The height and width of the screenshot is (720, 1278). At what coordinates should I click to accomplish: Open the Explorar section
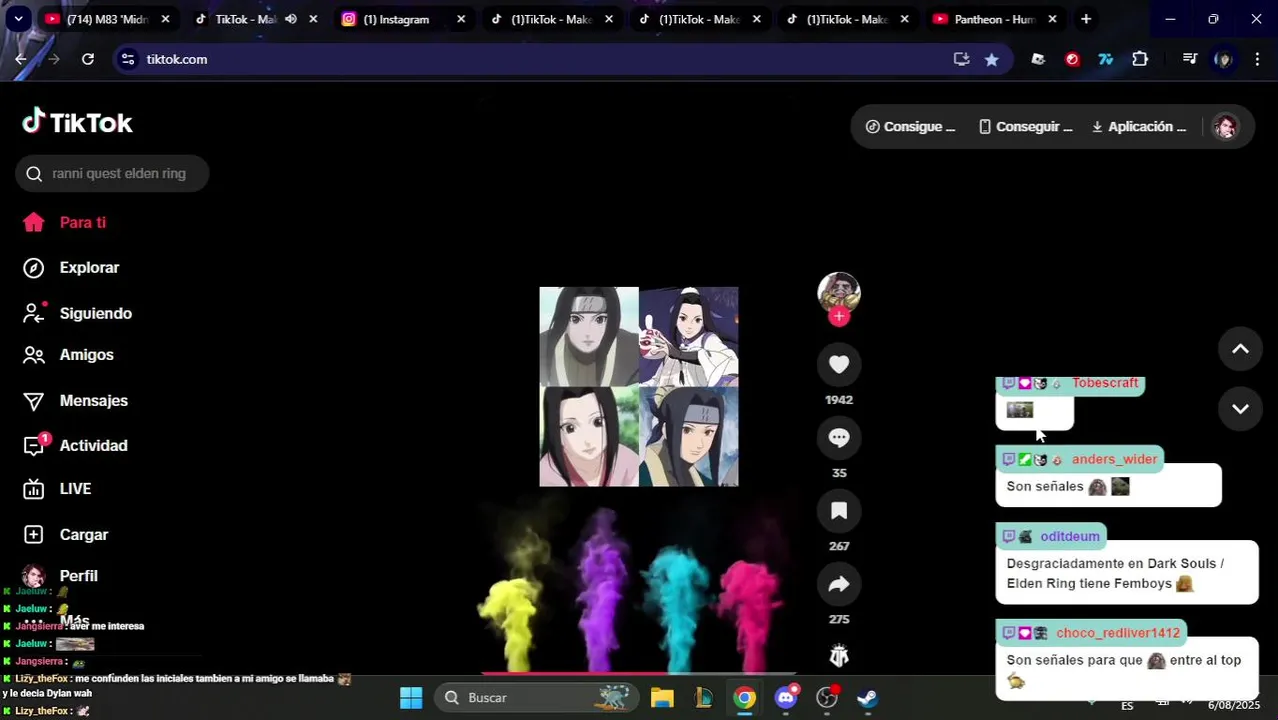(x=71, y=267)
